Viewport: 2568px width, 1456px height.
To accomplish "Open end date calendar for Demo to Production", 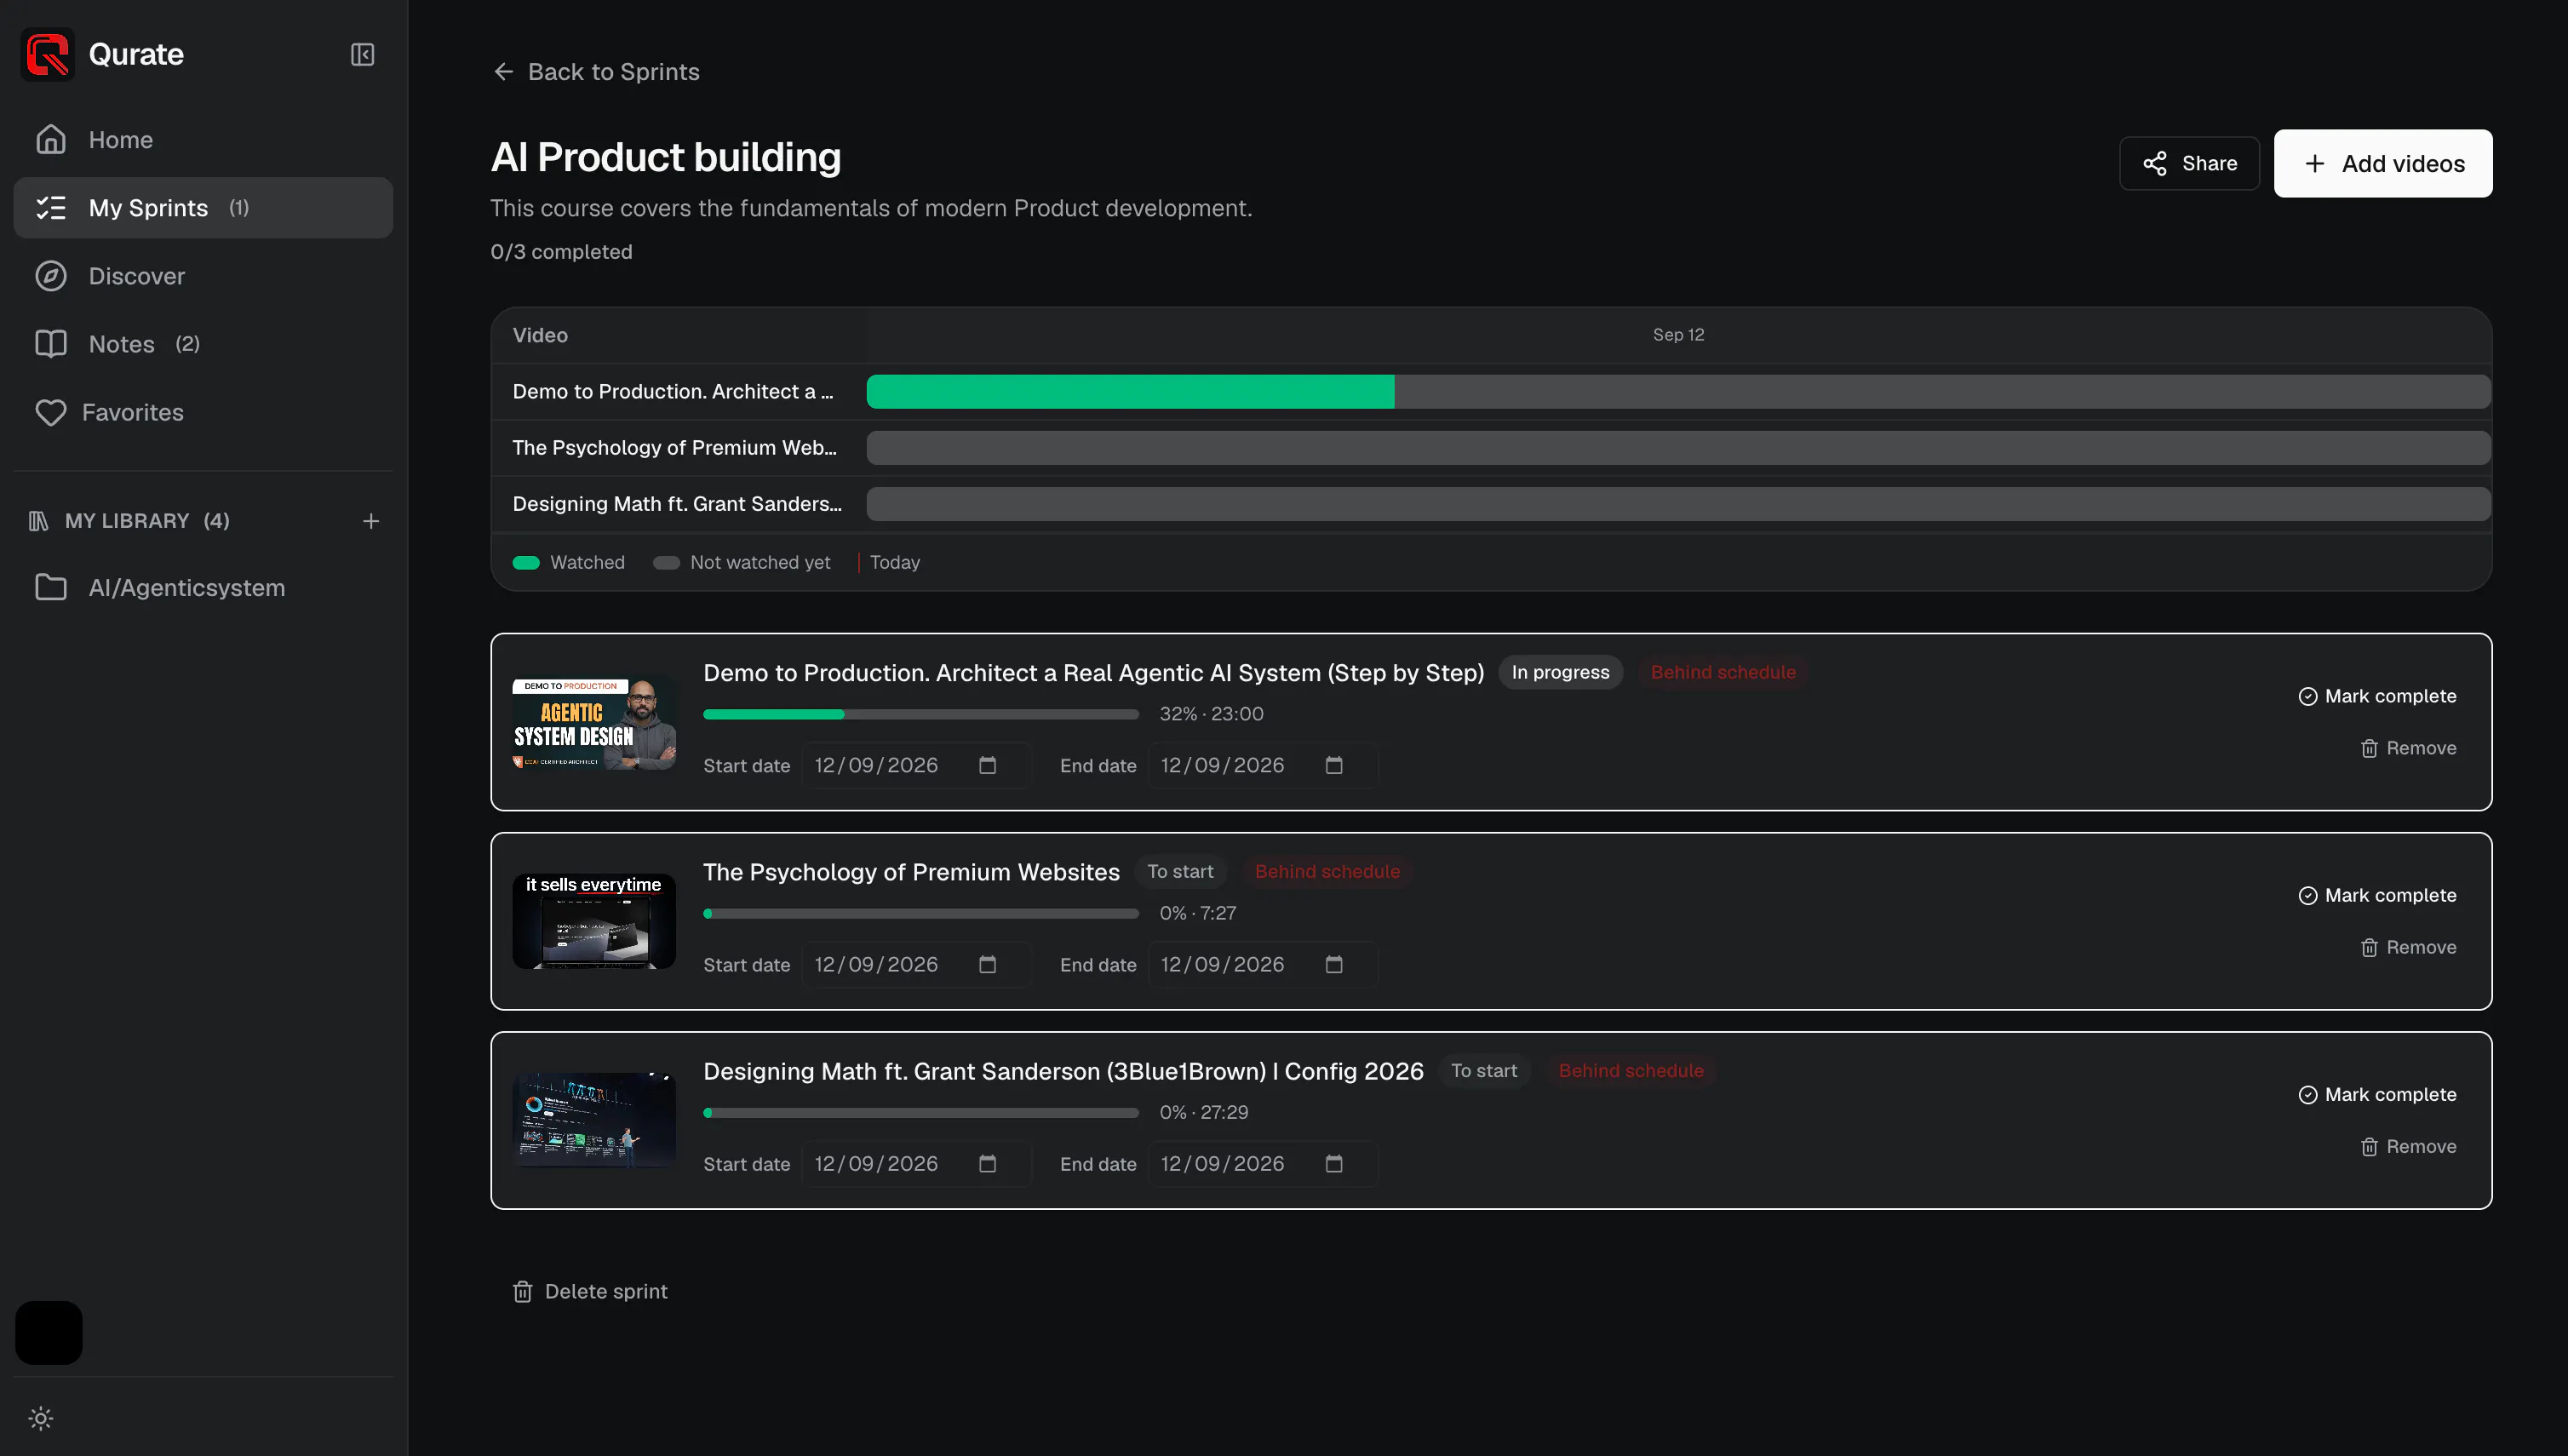I will 1334,765.
